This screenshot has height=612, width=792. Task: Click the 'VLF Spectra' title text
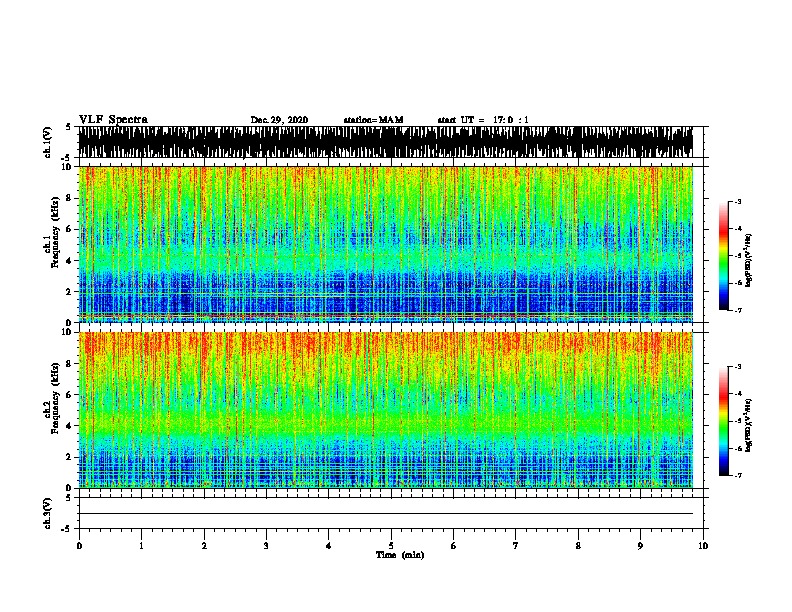pyautogui.click(x=113, y=120)
